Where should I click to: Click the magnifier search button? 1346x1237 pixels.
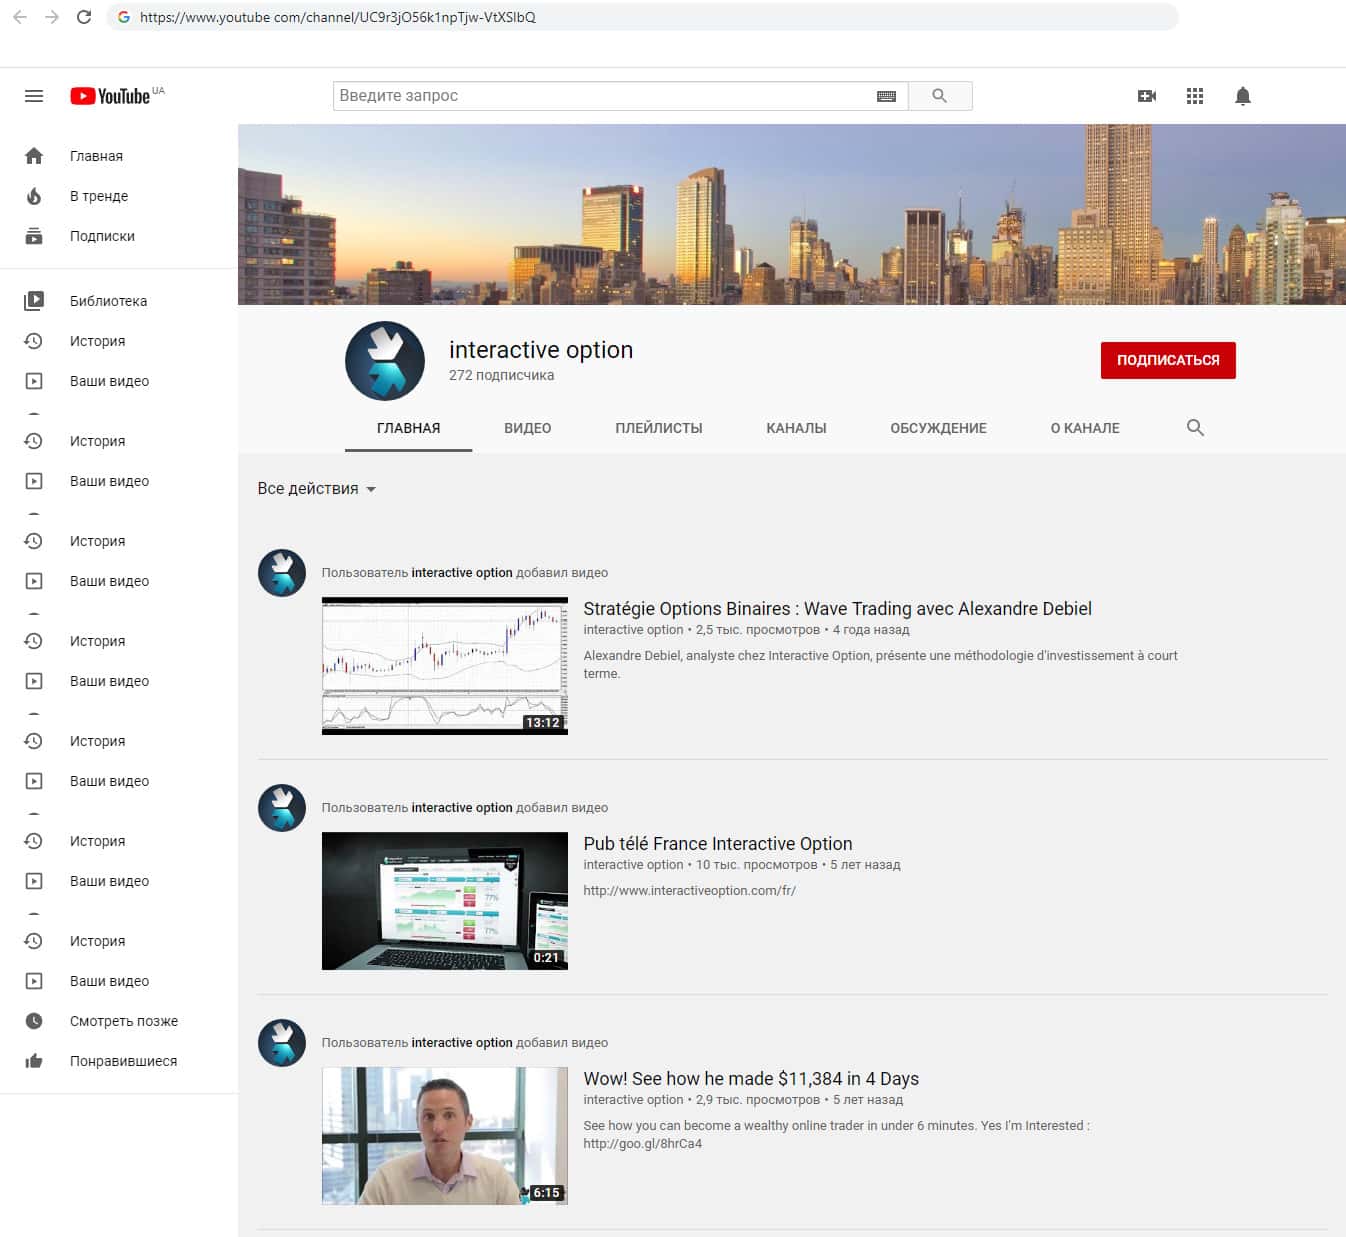[940, 96]
